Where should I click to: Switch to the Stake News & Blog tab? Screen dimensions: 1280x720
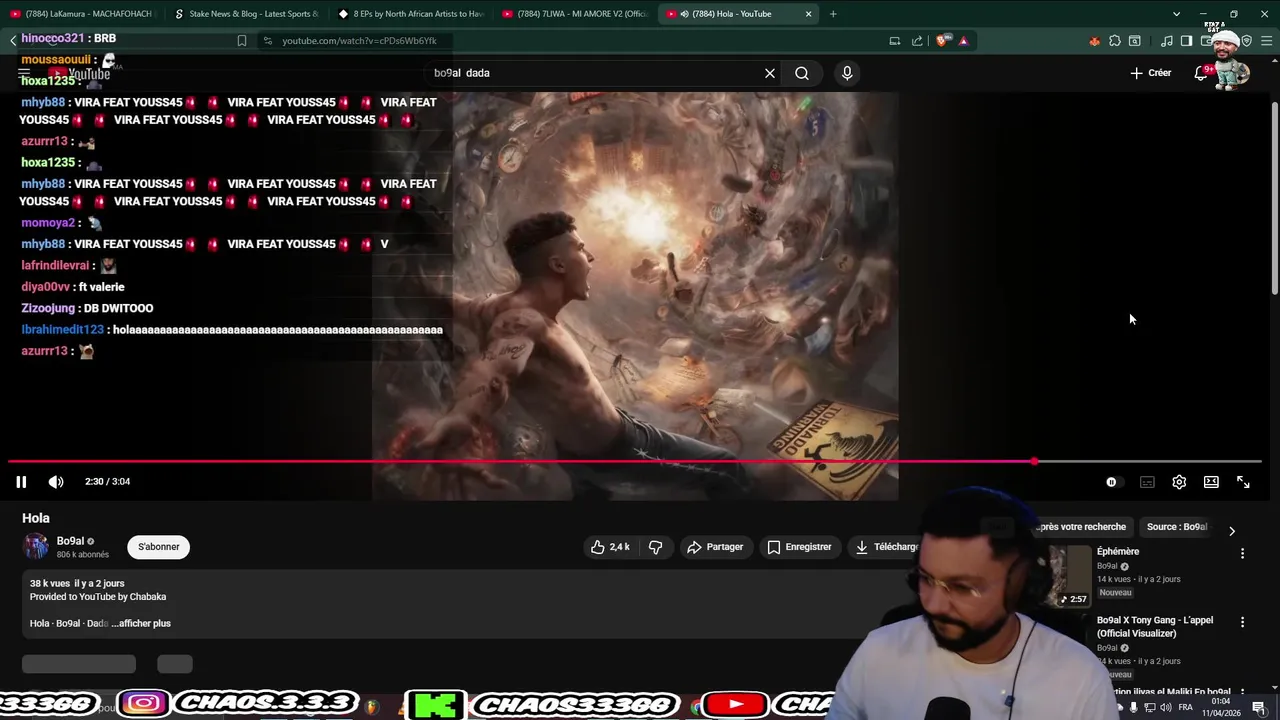[245, 14]
